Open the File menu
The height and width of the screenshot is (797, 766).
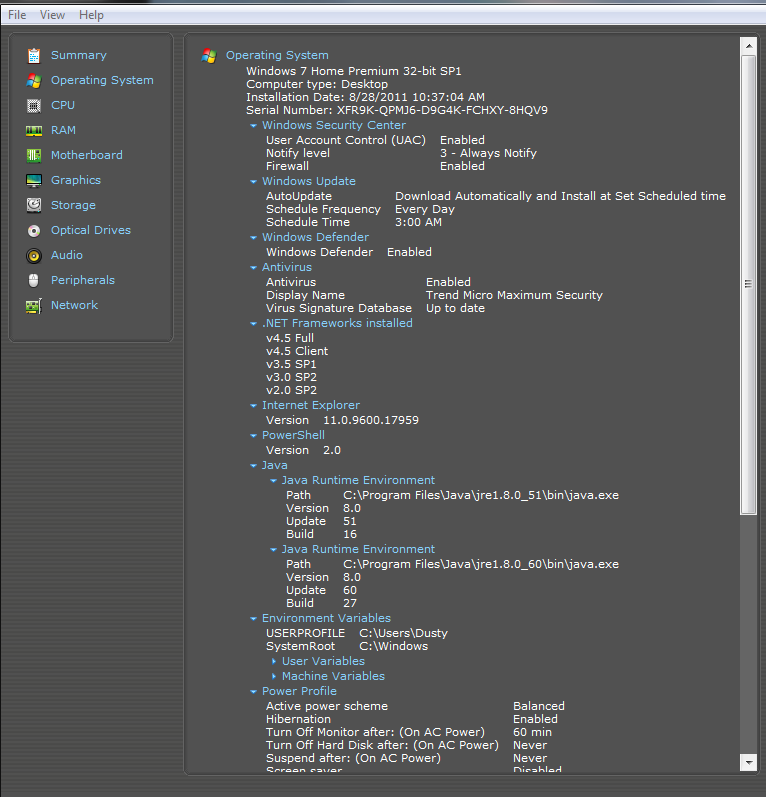coord(17,15)
